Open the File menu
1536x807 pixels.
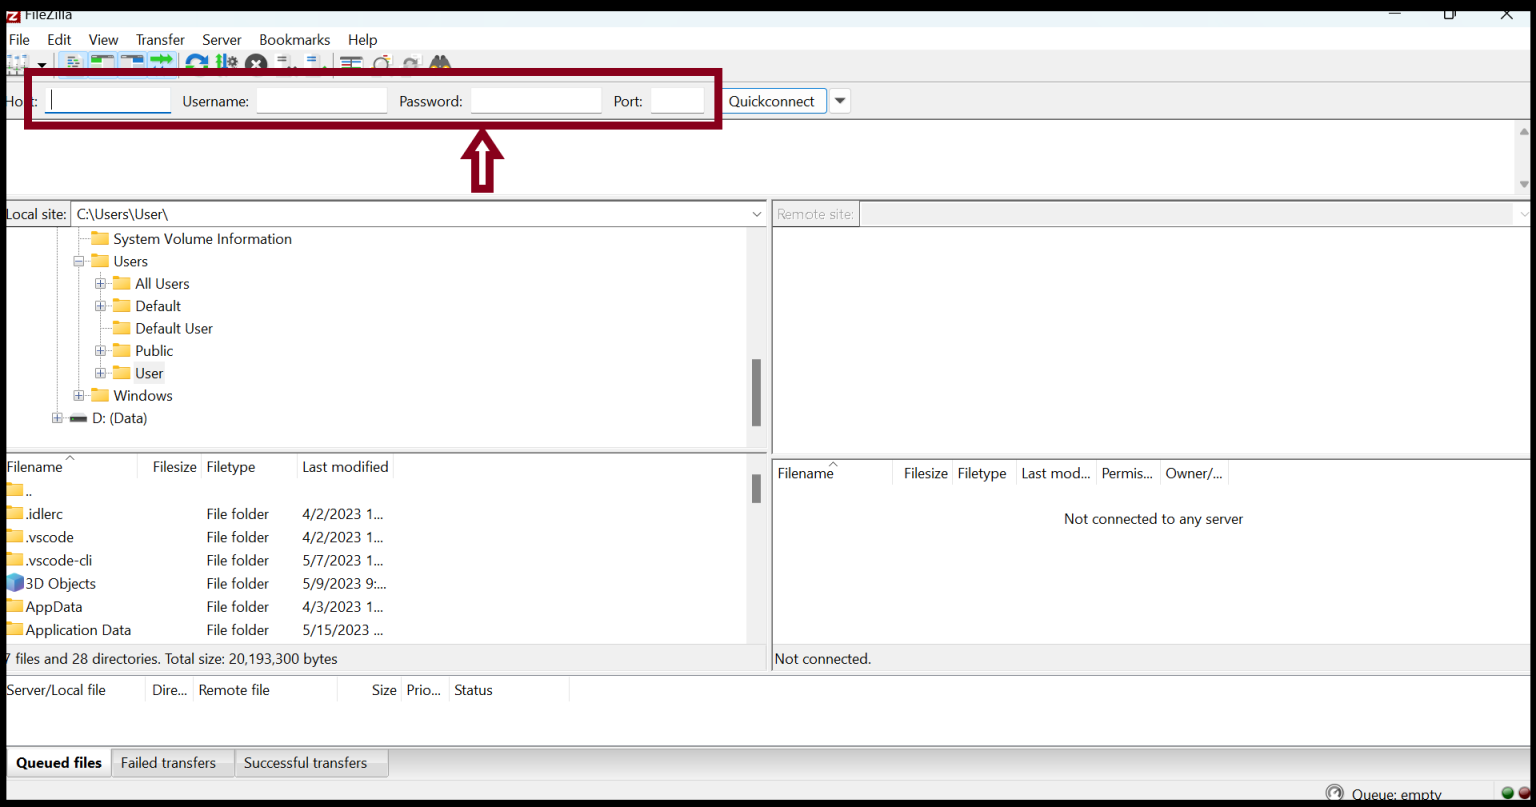[19, 39]
